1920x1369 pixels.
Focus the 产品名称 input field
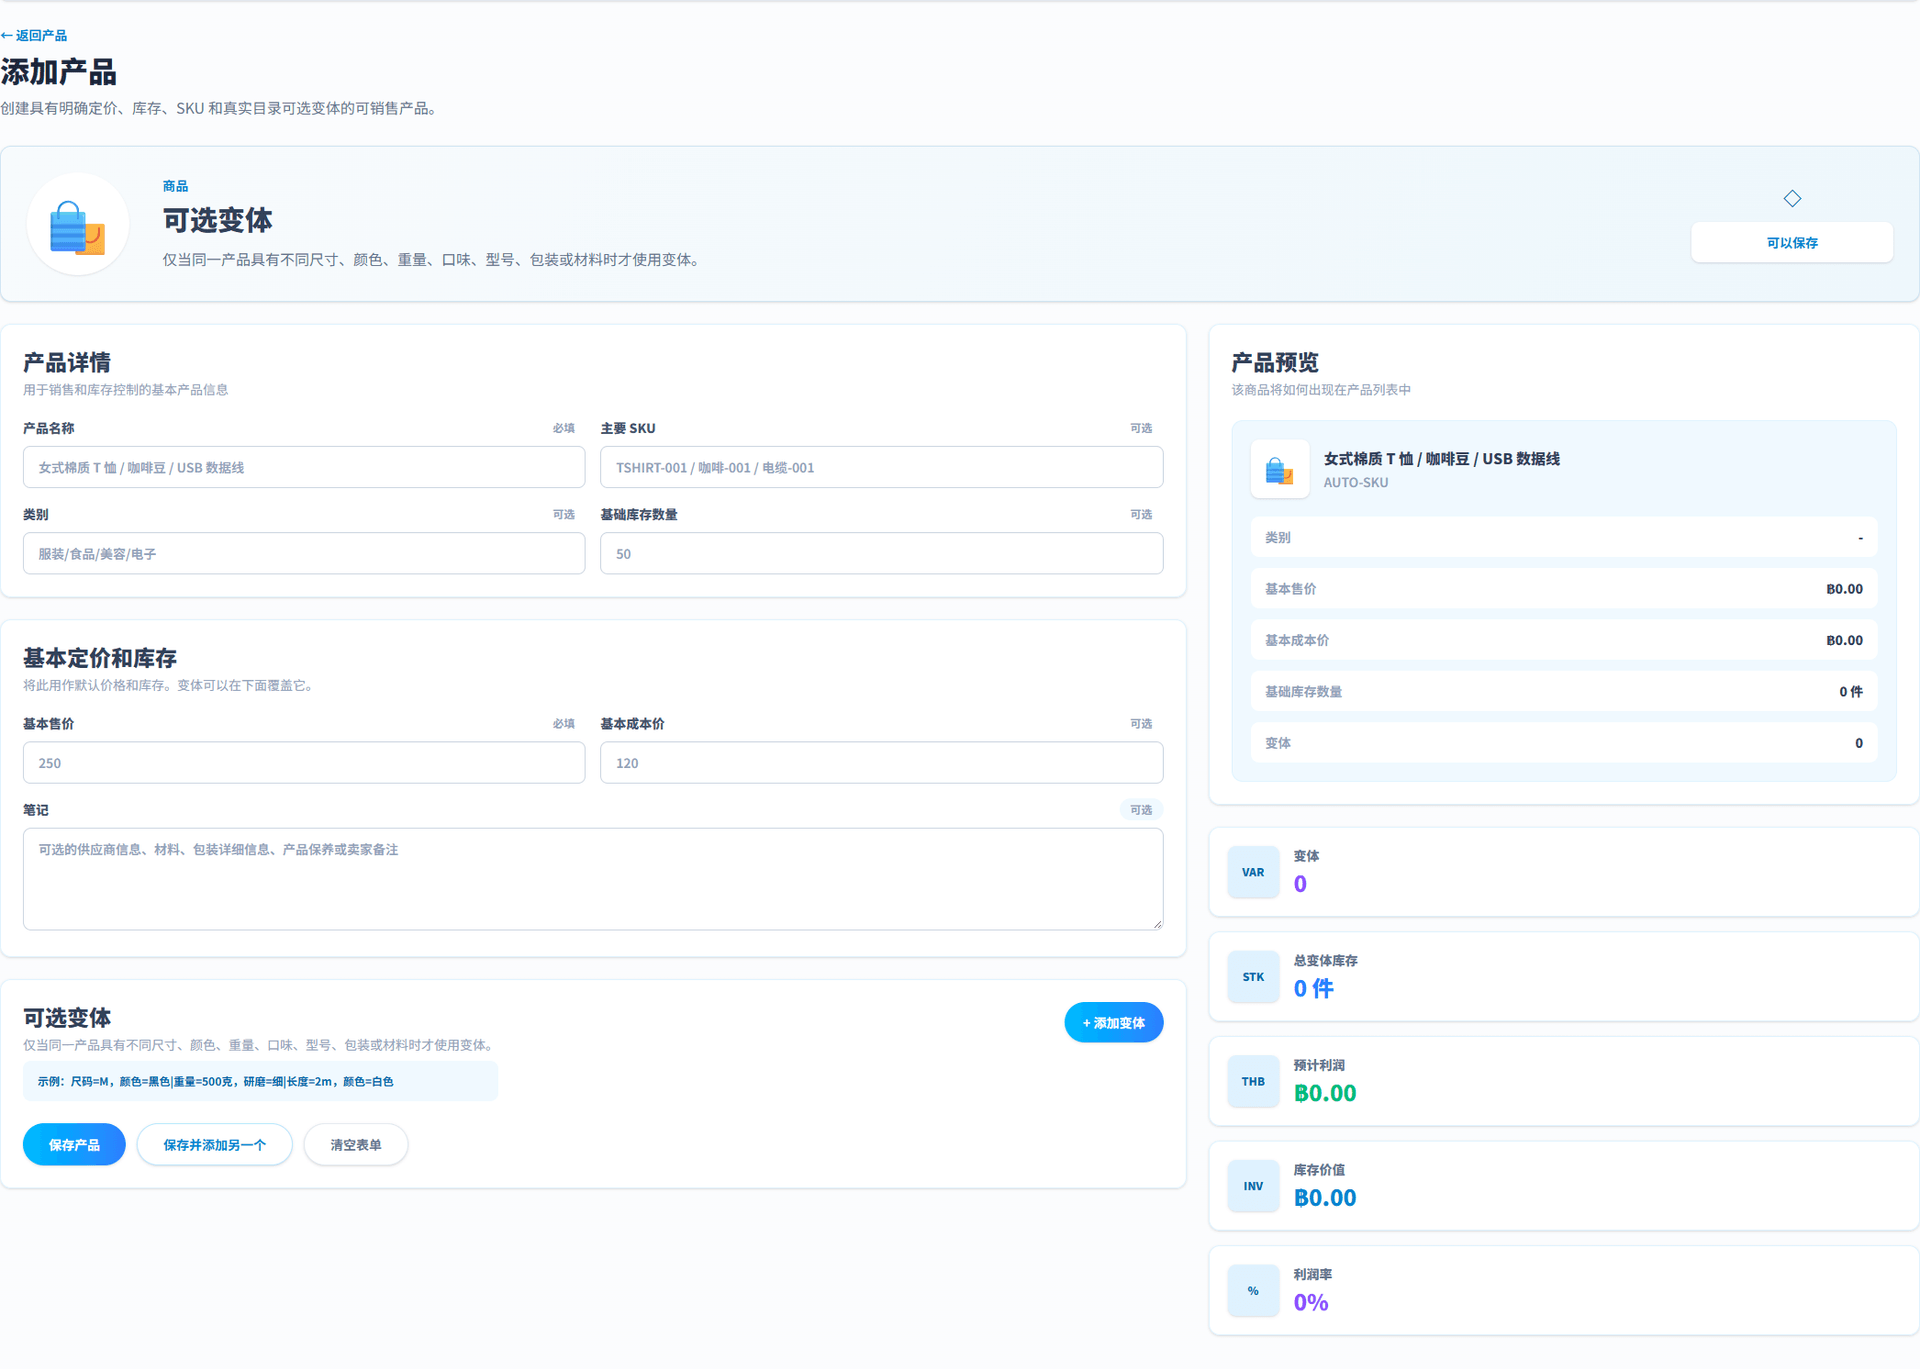(x=304, y=467)
